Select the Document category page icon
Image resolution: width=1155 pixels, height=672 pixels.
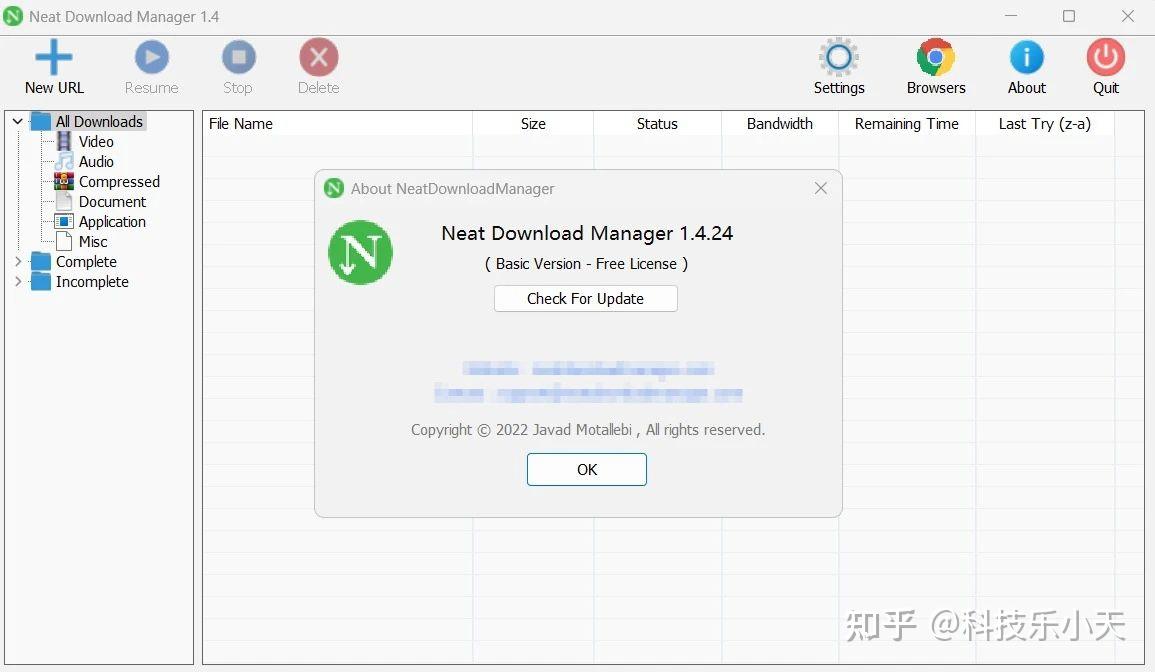click(65, 201)
